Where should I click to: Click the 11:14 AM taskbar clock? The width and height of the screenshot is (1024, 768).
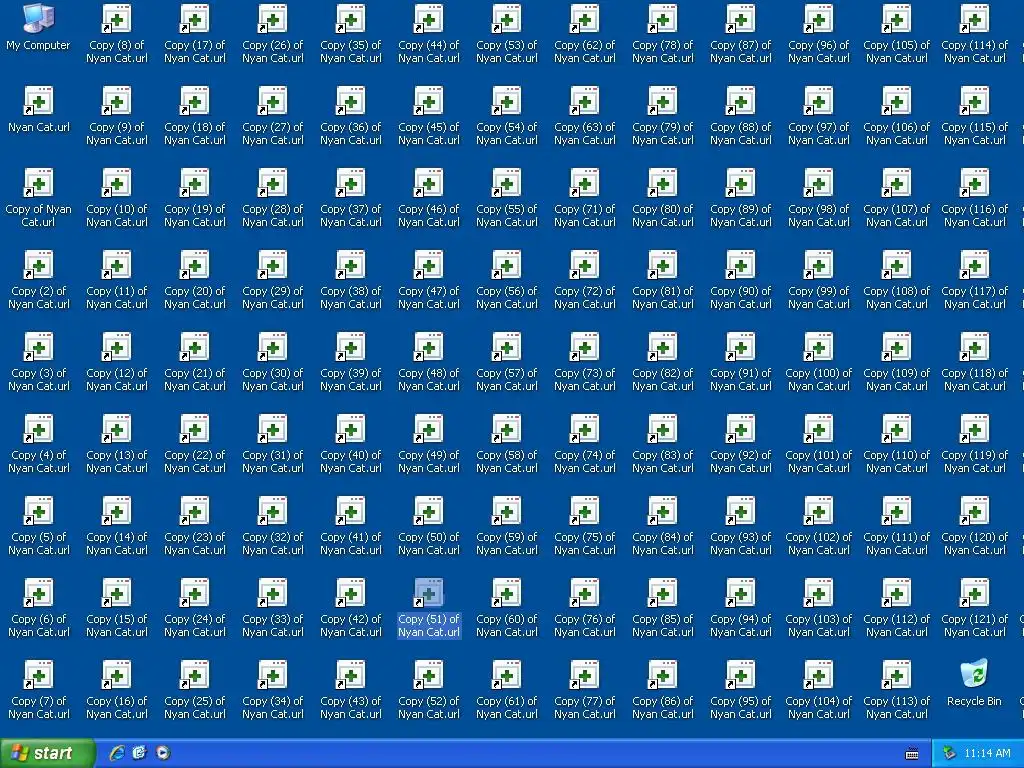pos(987,754)
